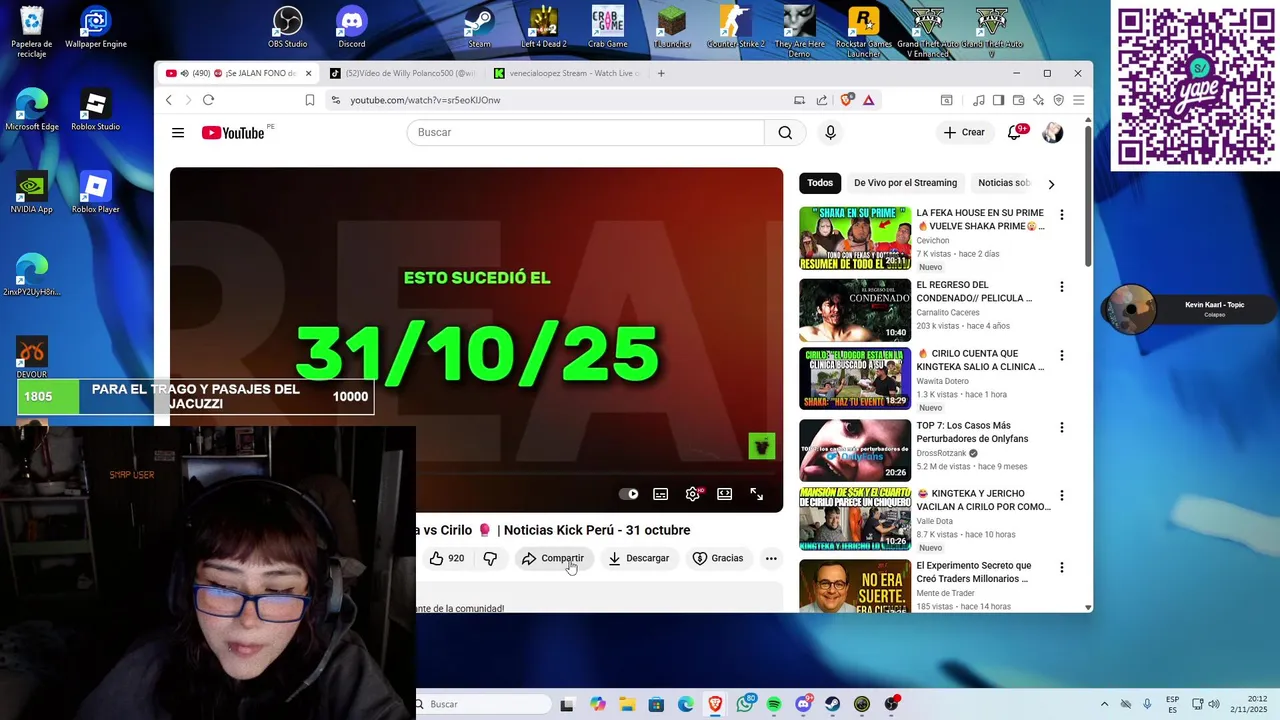Toggle subtitles in the video player
This screenshot has width=1280, height=720.
coord(660,494)
